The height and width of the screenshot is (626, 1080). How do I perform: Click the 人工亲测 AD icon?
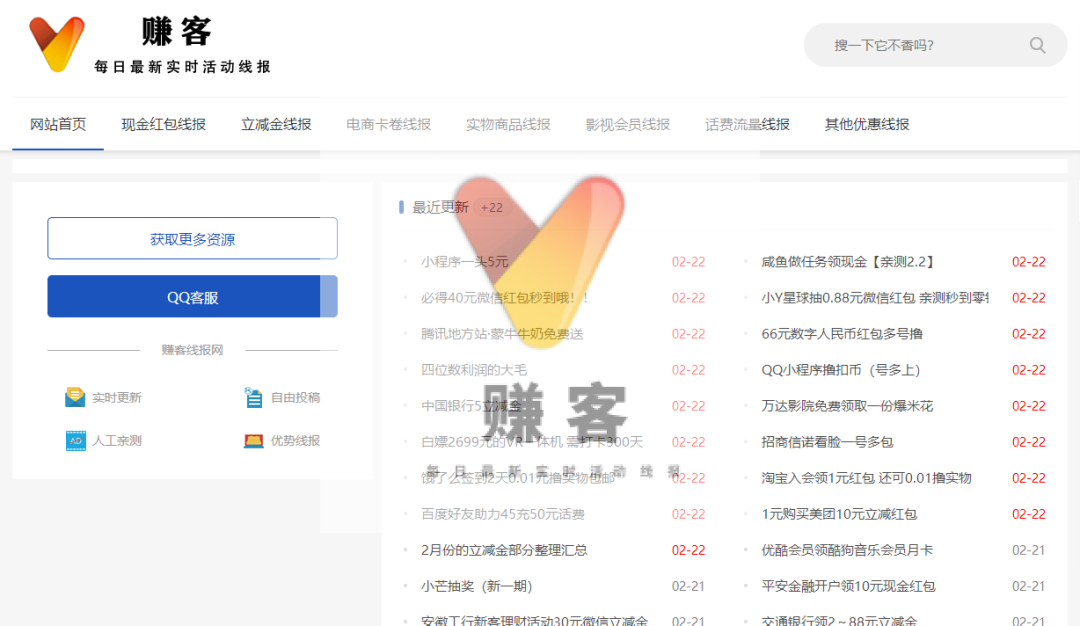point(75,441)
